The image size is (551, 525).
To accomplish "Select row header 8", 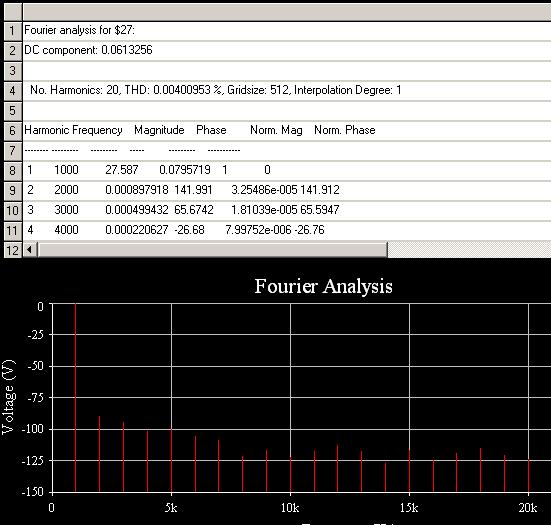I will tap(13, 171).
